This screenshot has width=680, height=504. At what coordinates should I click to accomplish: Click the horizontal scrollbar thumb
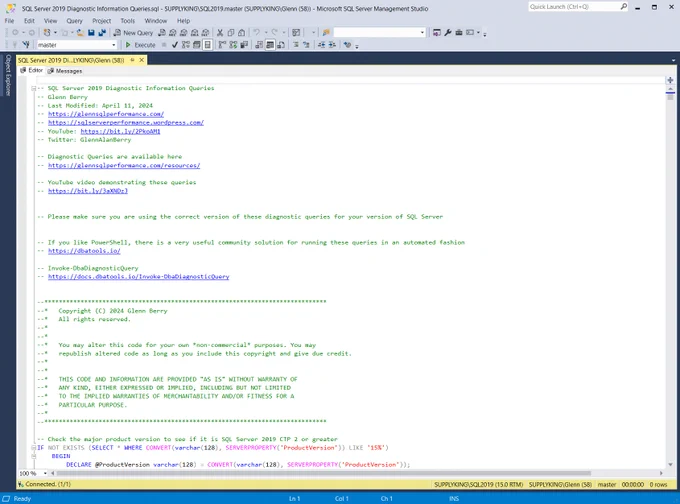[x=324, y=473]
